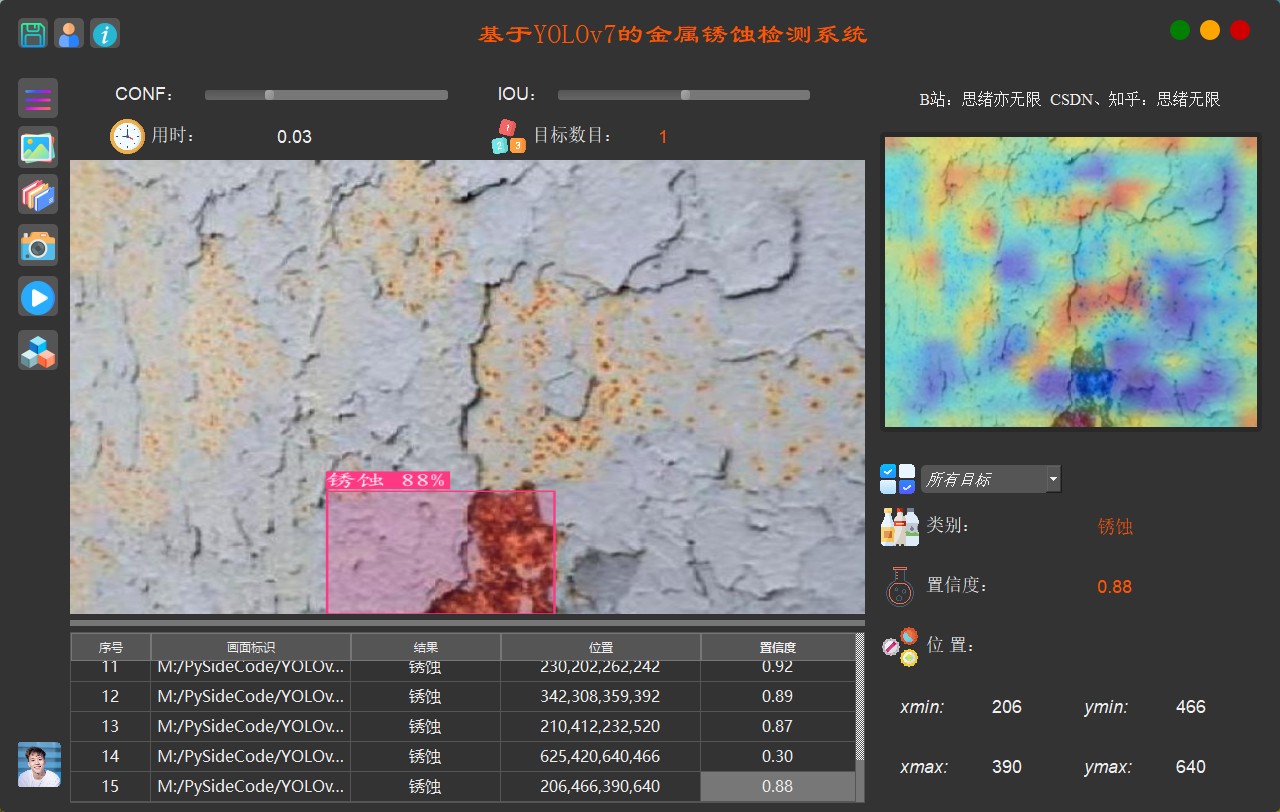Click the blue info icon
This screenshot has height=812, width=1280.
pyautogui.click(x=105, y=34)
